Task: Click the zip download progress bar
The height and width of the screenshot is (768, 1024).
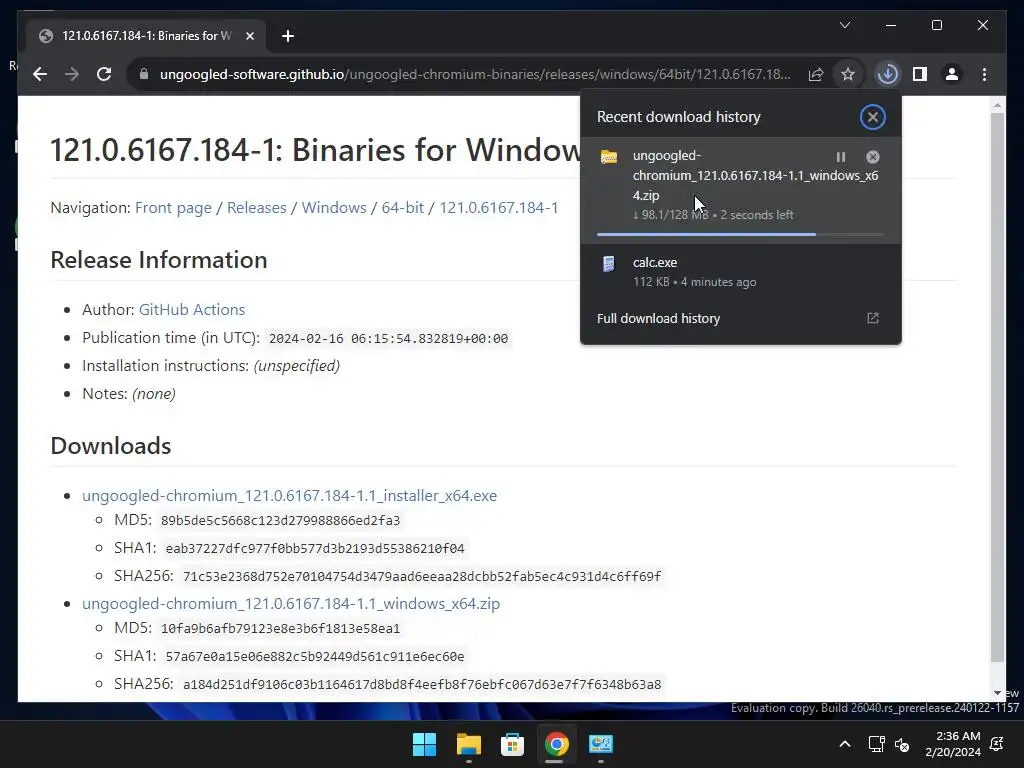Action: 741,234
